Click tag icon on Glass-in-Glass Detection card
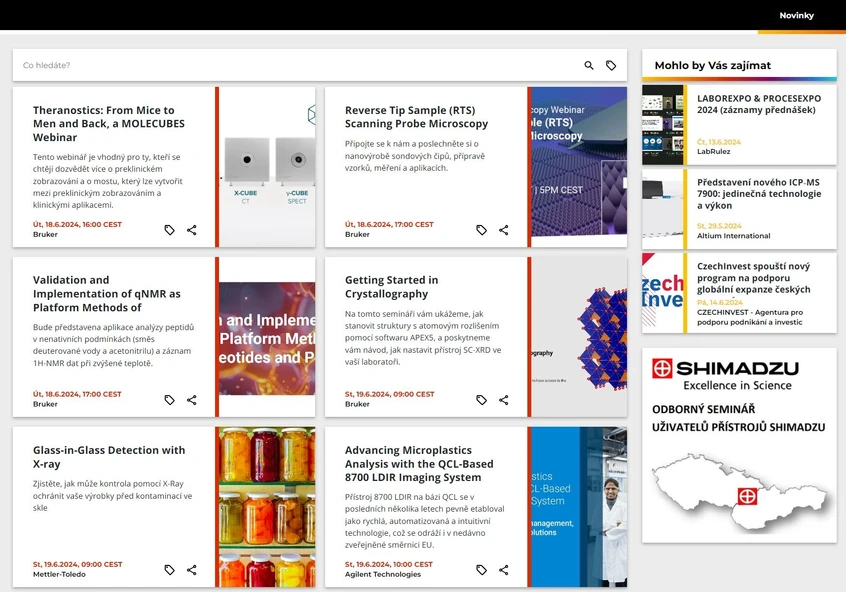Viewport: 846px width, 592px height. pos(169,570)
